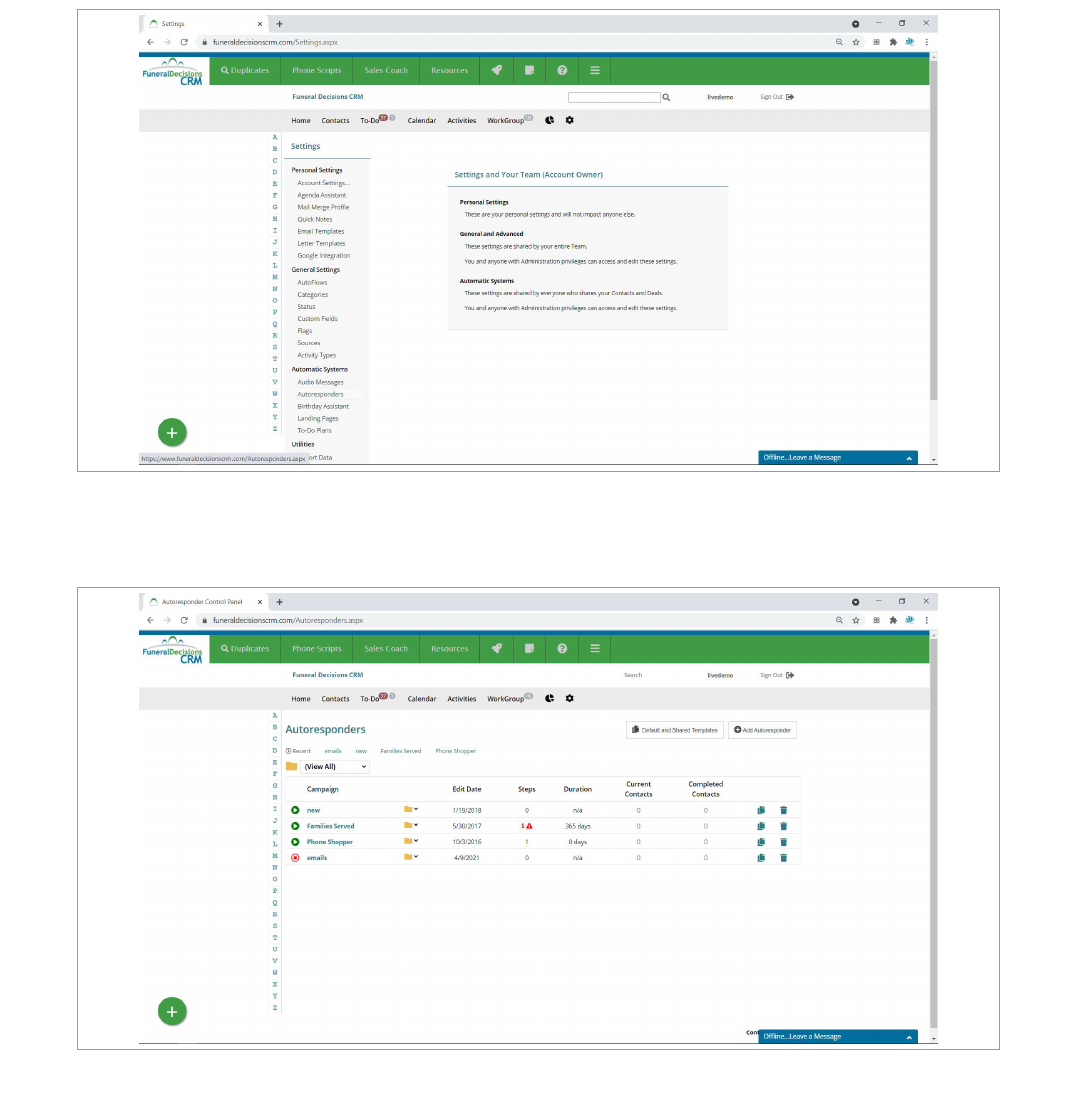Toggle the green active status of the "new" campaign
The width and height of the screenshot is (1075, 1110).
point(295,810)
